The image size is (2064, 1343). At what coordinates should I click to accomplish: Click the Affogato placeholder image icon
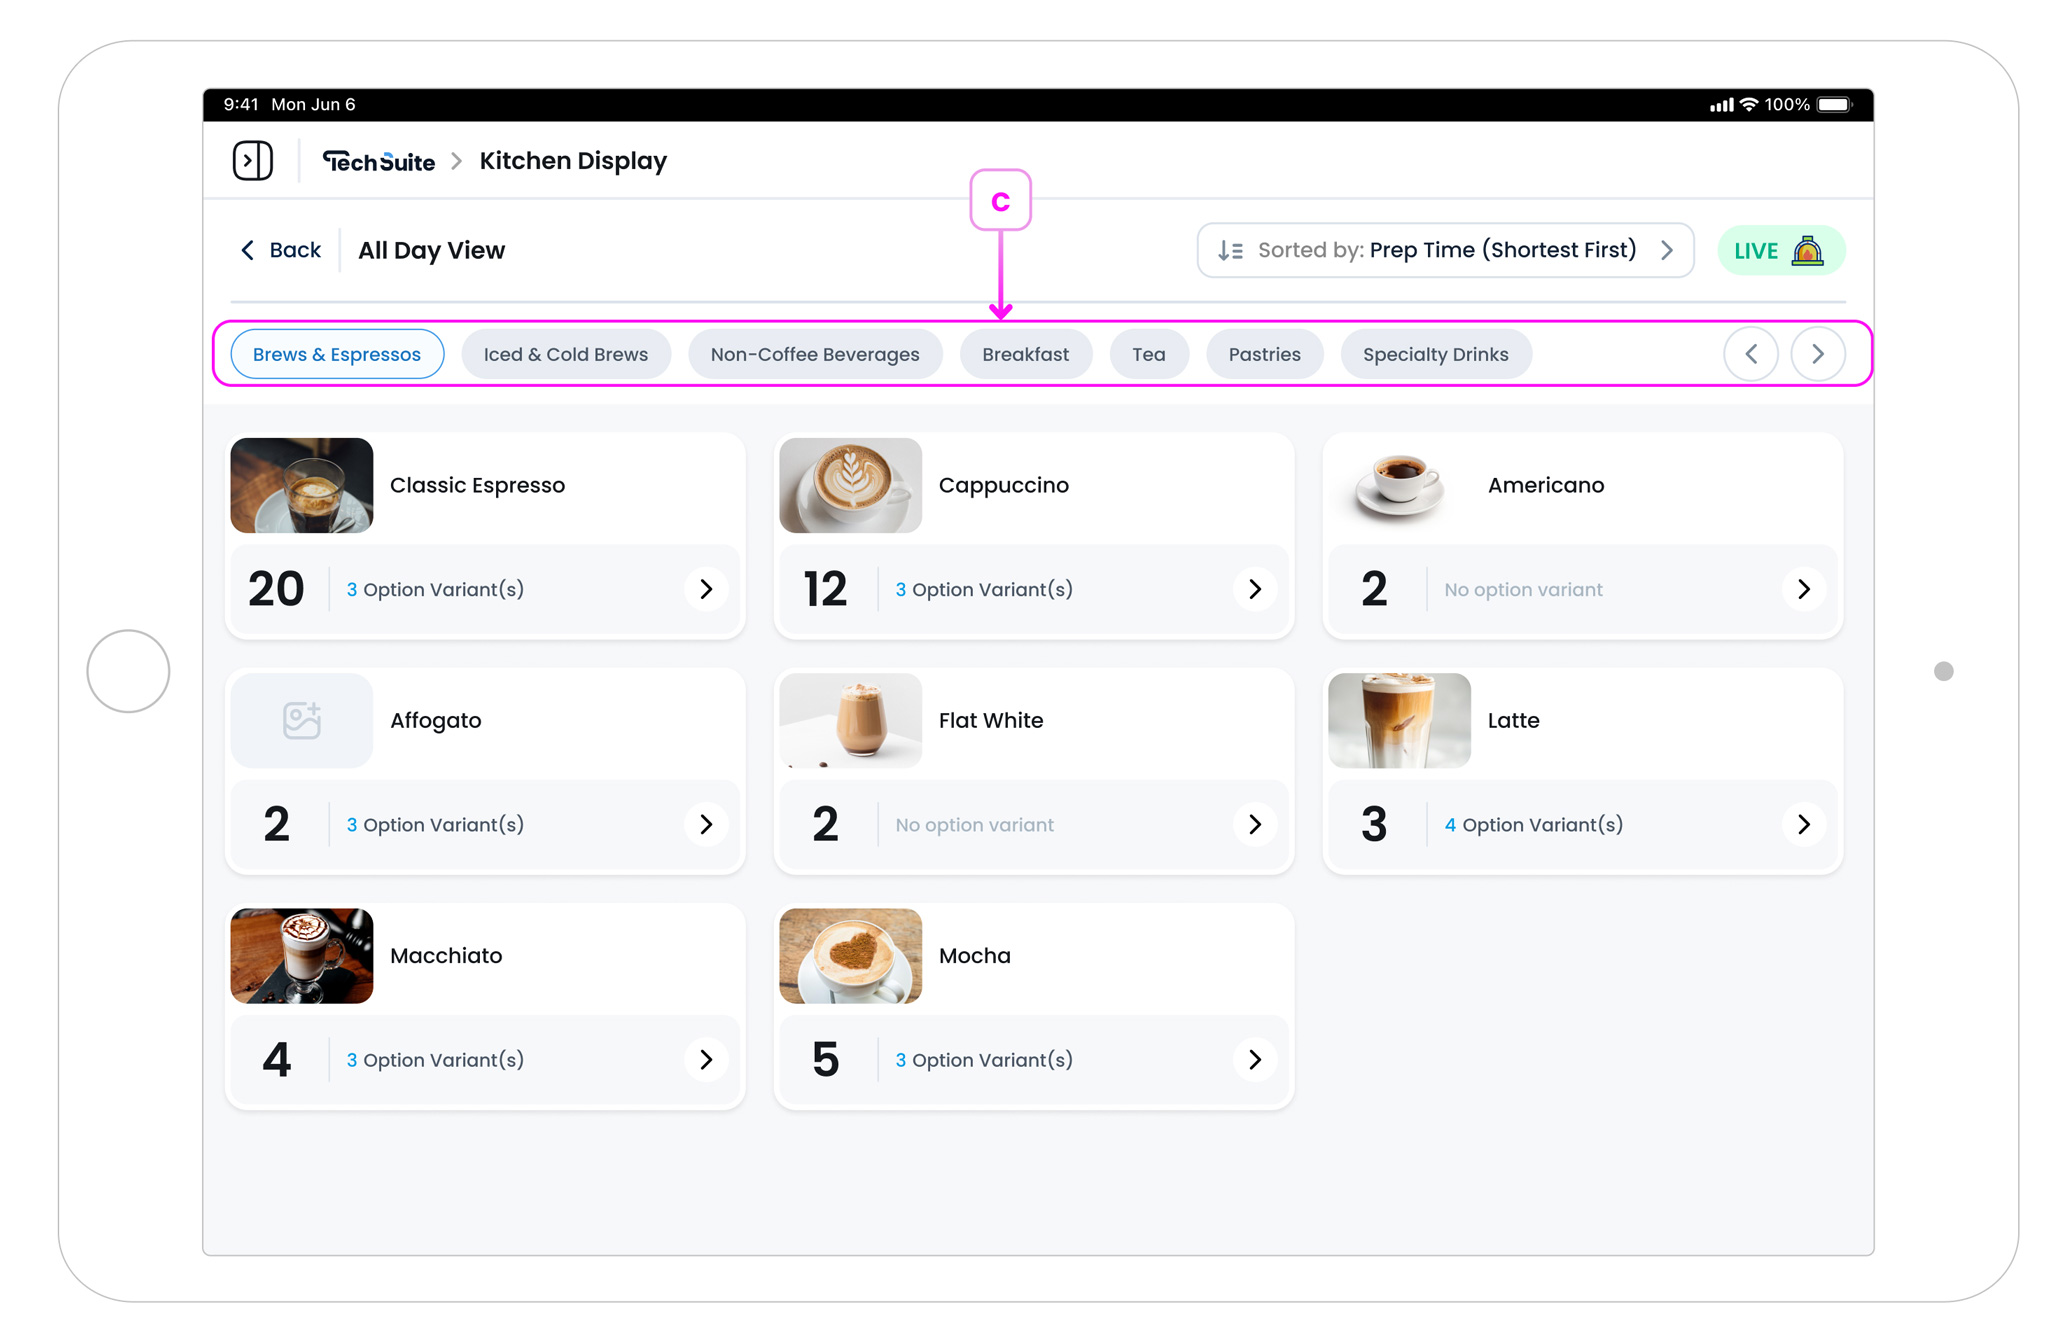point(301,720)
